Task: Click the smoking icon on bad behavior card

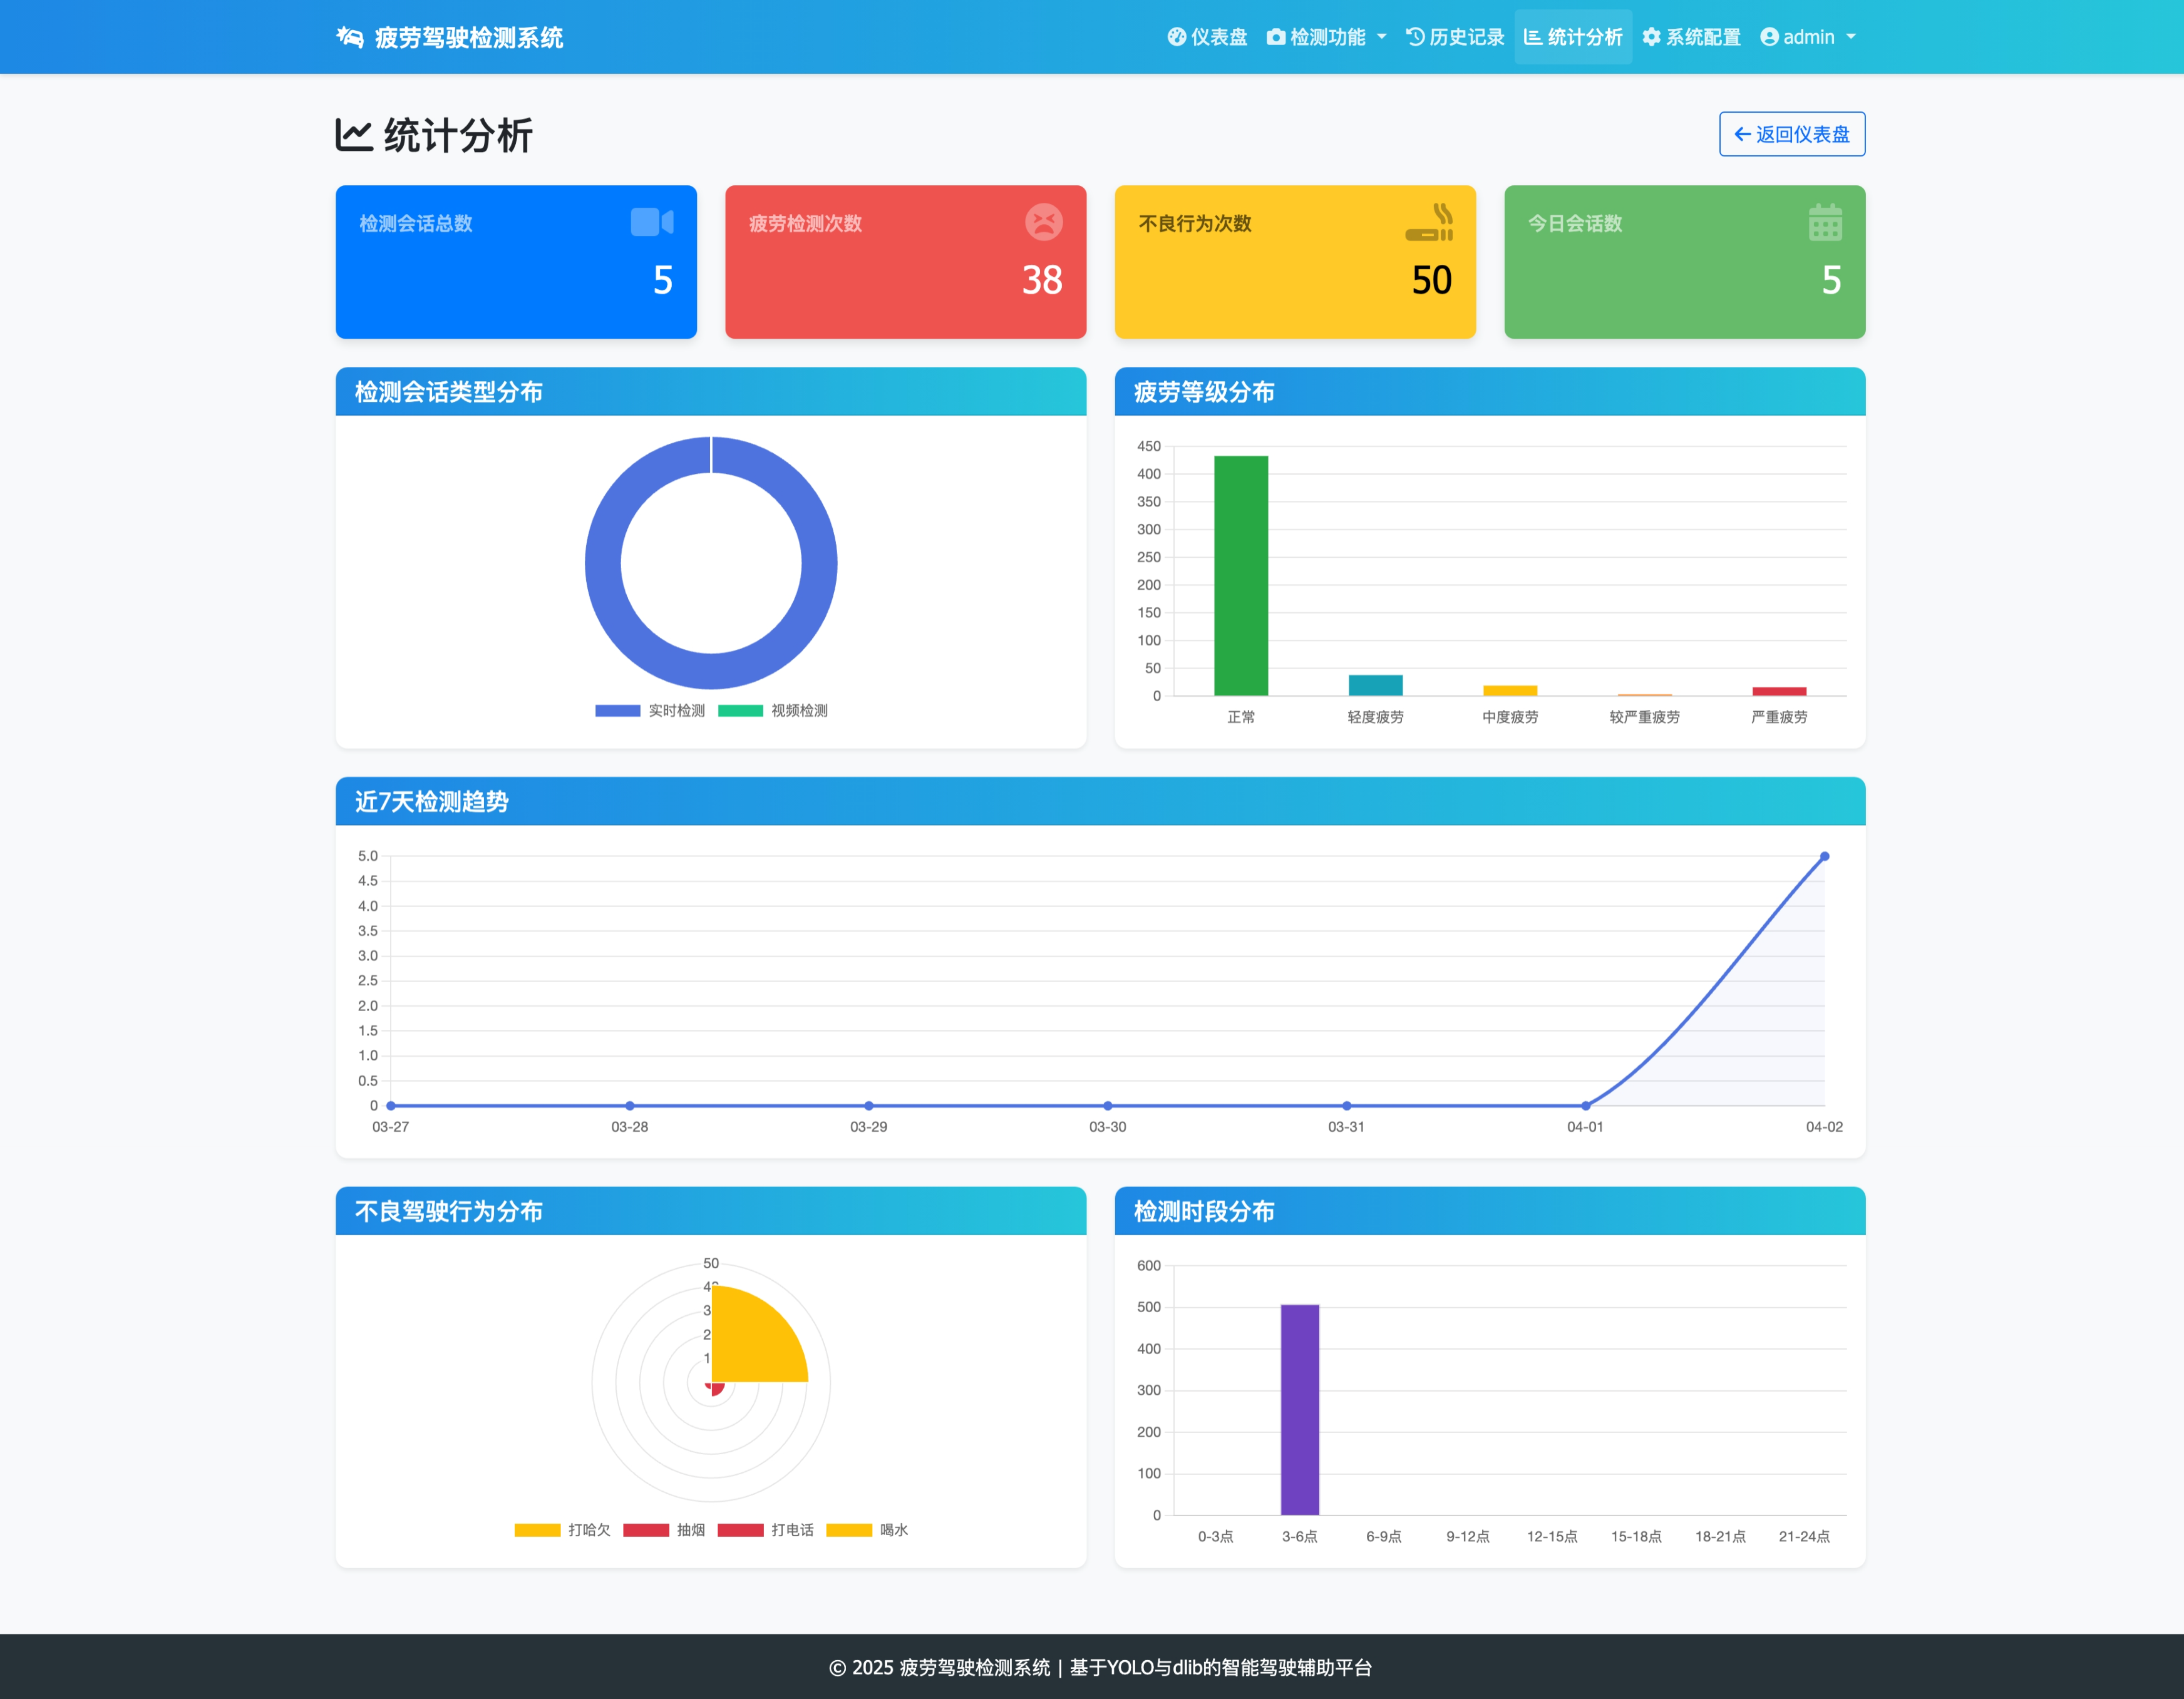Action: pyautogui.click(x=1430, y=222)
